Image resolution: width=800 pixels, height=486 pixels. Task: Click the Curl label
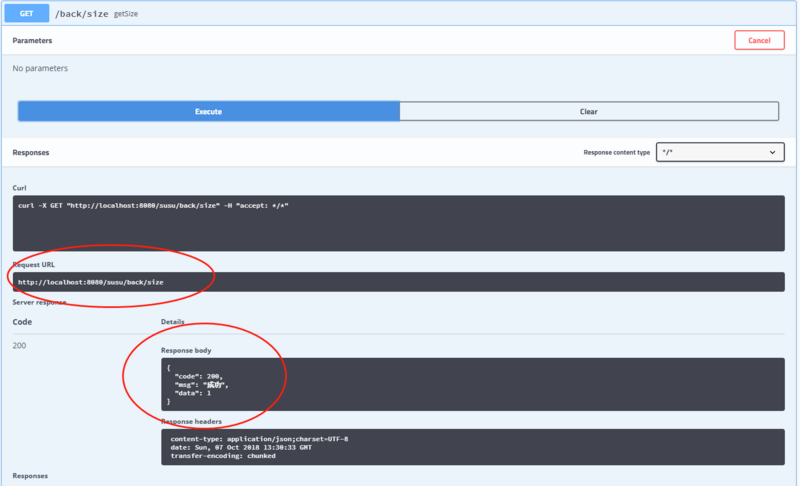tap(19, 188)
